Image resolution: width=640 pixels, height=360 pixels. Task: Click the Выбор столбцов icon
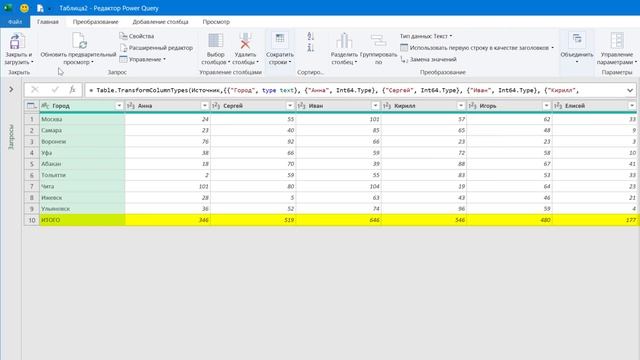216,41
